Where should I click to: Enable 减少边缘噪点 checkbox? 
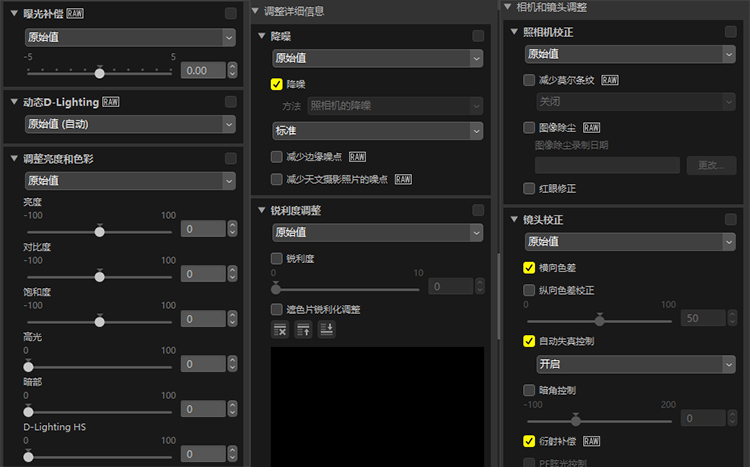tap(276, 156)
